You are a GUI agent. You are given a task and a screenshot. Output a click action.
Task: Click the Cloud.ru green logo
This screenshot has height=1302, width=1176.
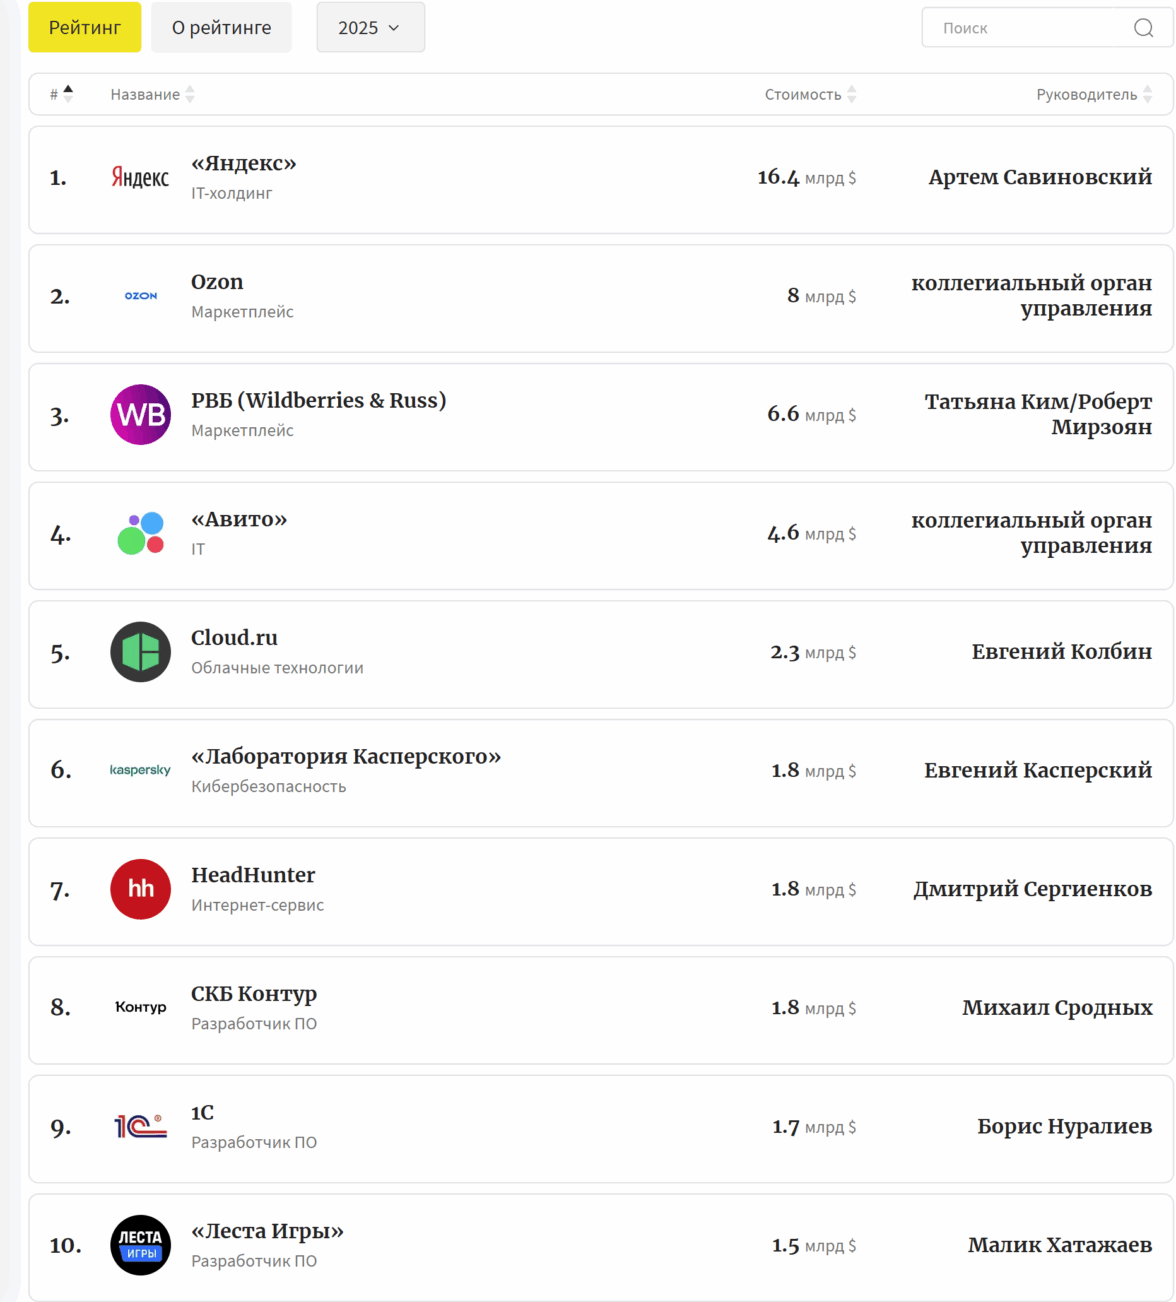[140, 652]
